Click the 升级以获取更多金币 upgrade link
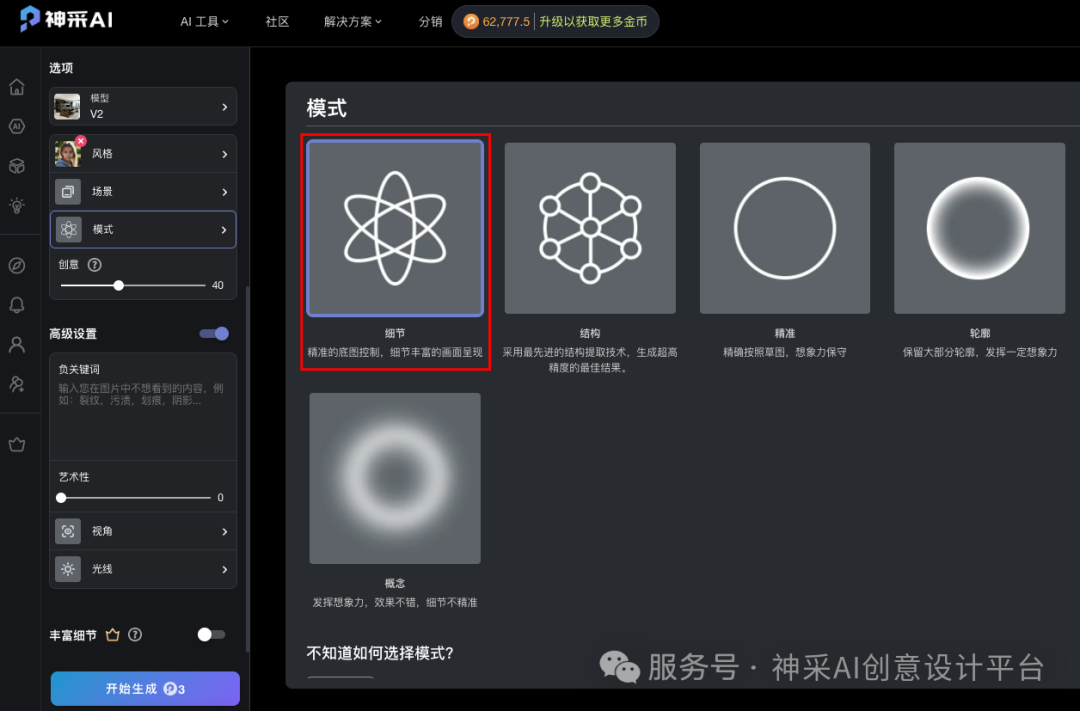Screen dimensions: 1080x711 pyautogui.click(x=591, y=20)
